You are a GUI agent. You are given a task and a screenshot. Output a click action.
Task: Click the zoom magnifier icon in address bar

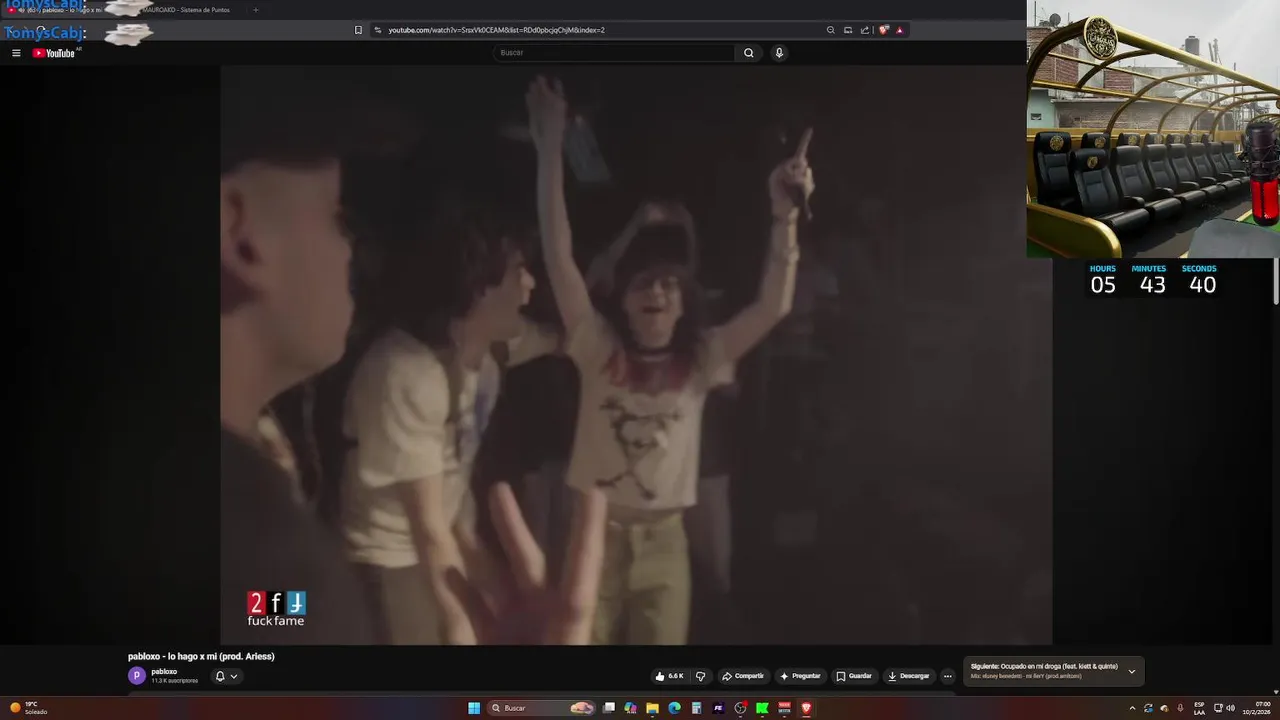[830, 30]
